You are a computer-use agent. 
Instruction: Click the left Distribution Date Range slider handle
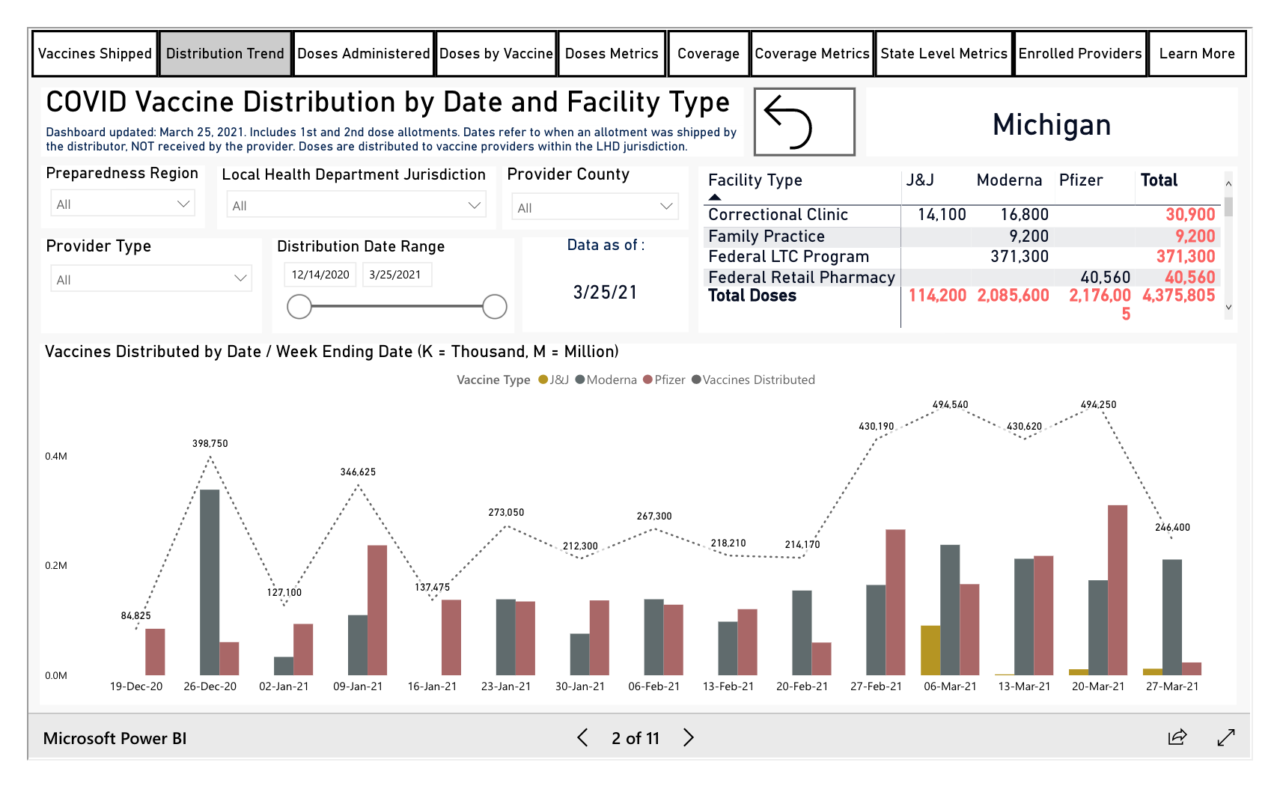tap(299, 306)
